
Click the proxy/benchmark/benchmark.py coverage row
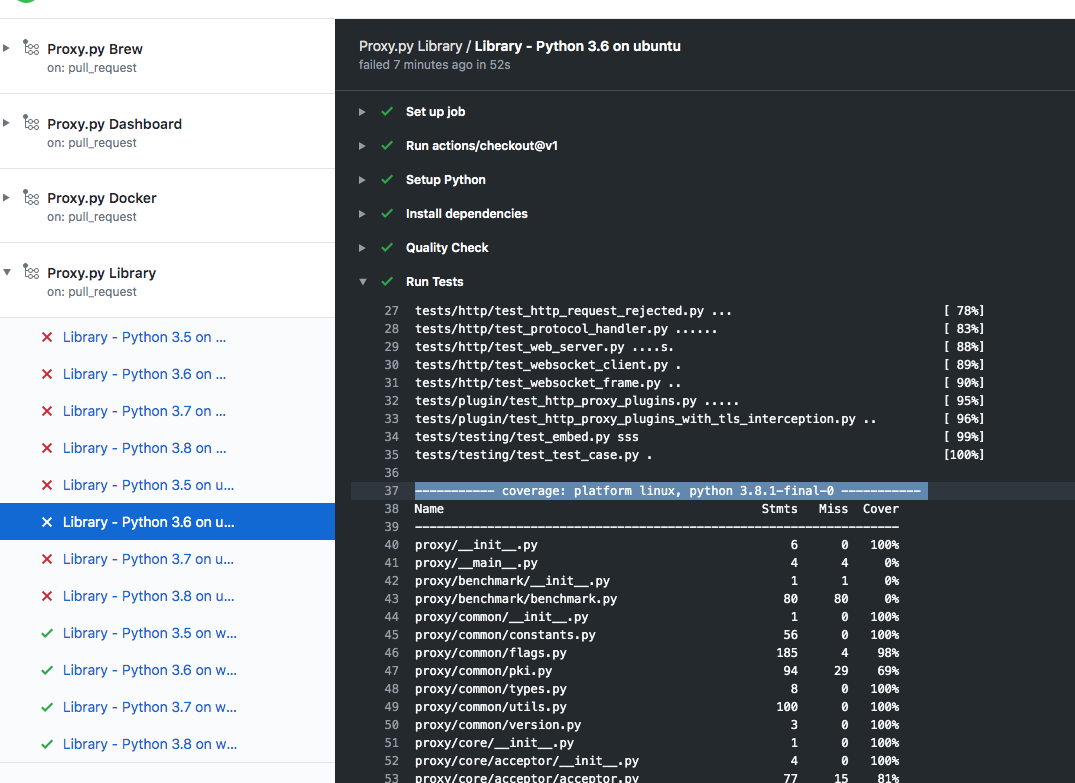coord(657,599)
